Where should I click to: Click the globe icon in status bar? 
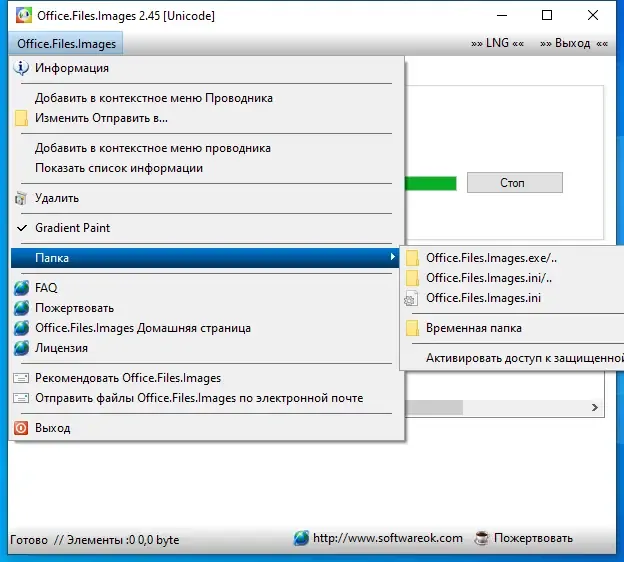pos(301,538)
